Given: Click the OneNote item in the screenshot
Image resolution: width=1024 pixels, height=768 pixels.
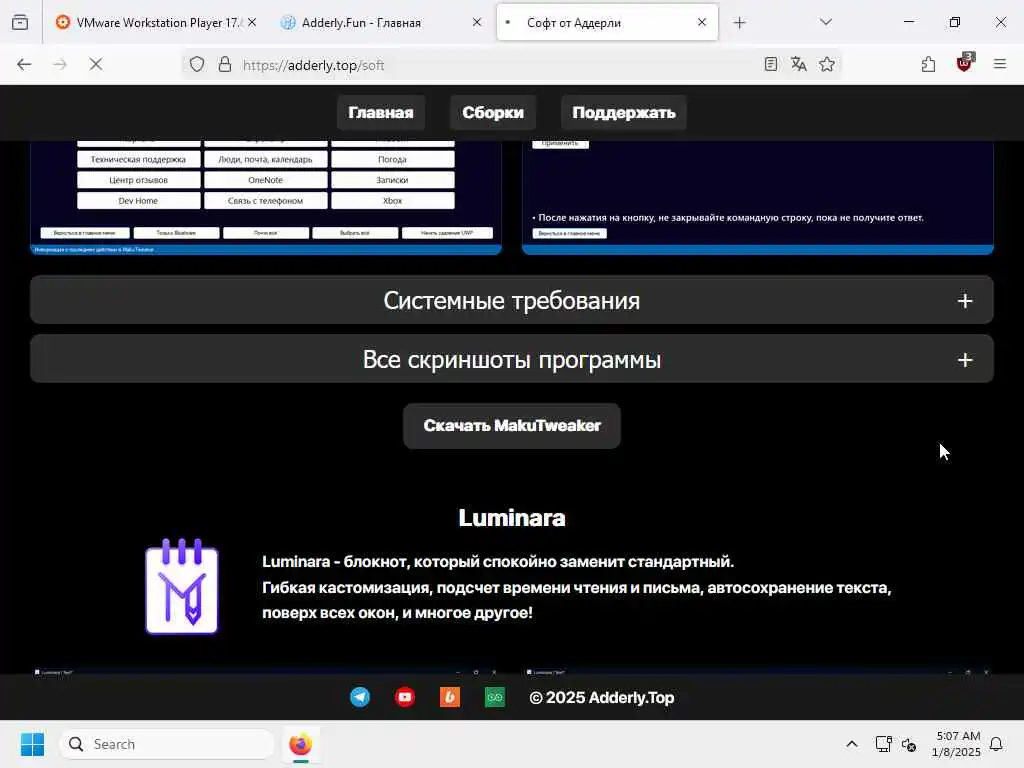Looking at the screenshot, I should point(265,180).
